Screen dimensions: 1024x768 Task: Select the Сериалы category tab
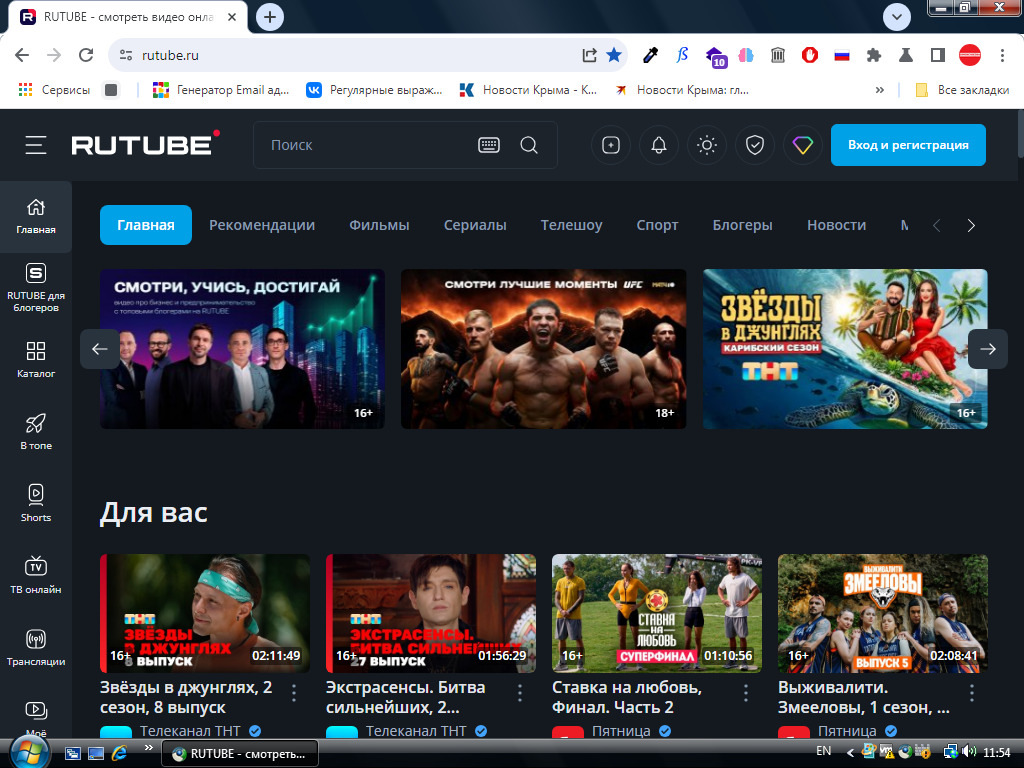(475, 225)
